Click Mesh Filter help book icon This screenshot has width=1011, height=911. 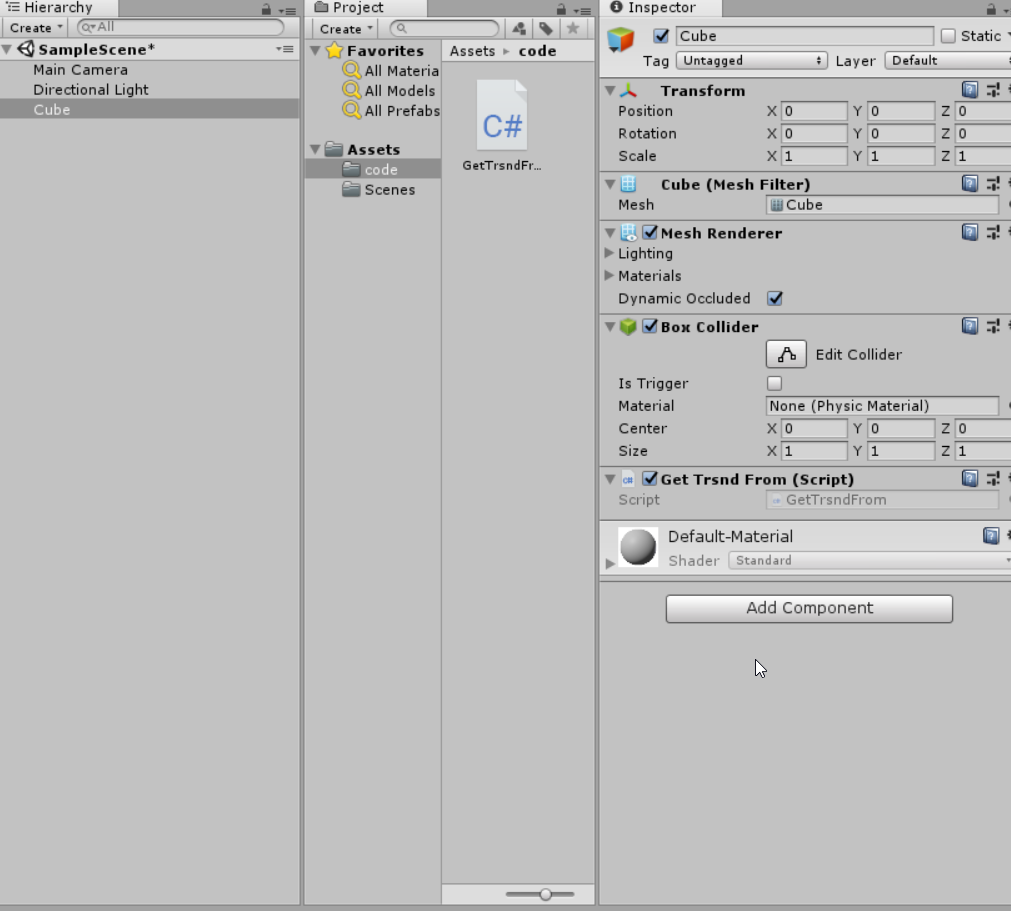970,184
